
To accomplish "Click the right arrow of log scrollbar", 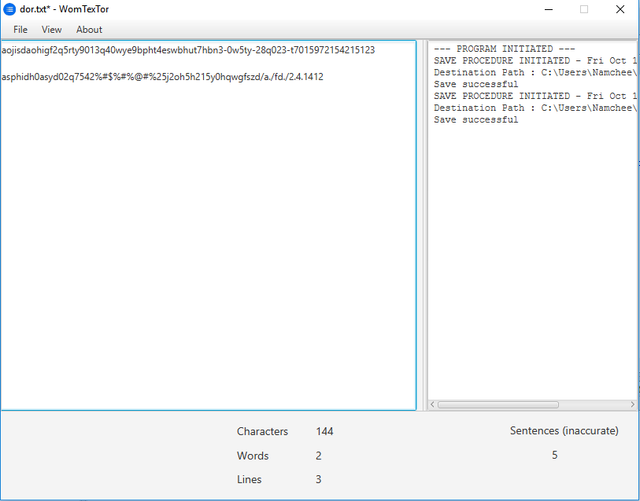I will pos(632,405).
